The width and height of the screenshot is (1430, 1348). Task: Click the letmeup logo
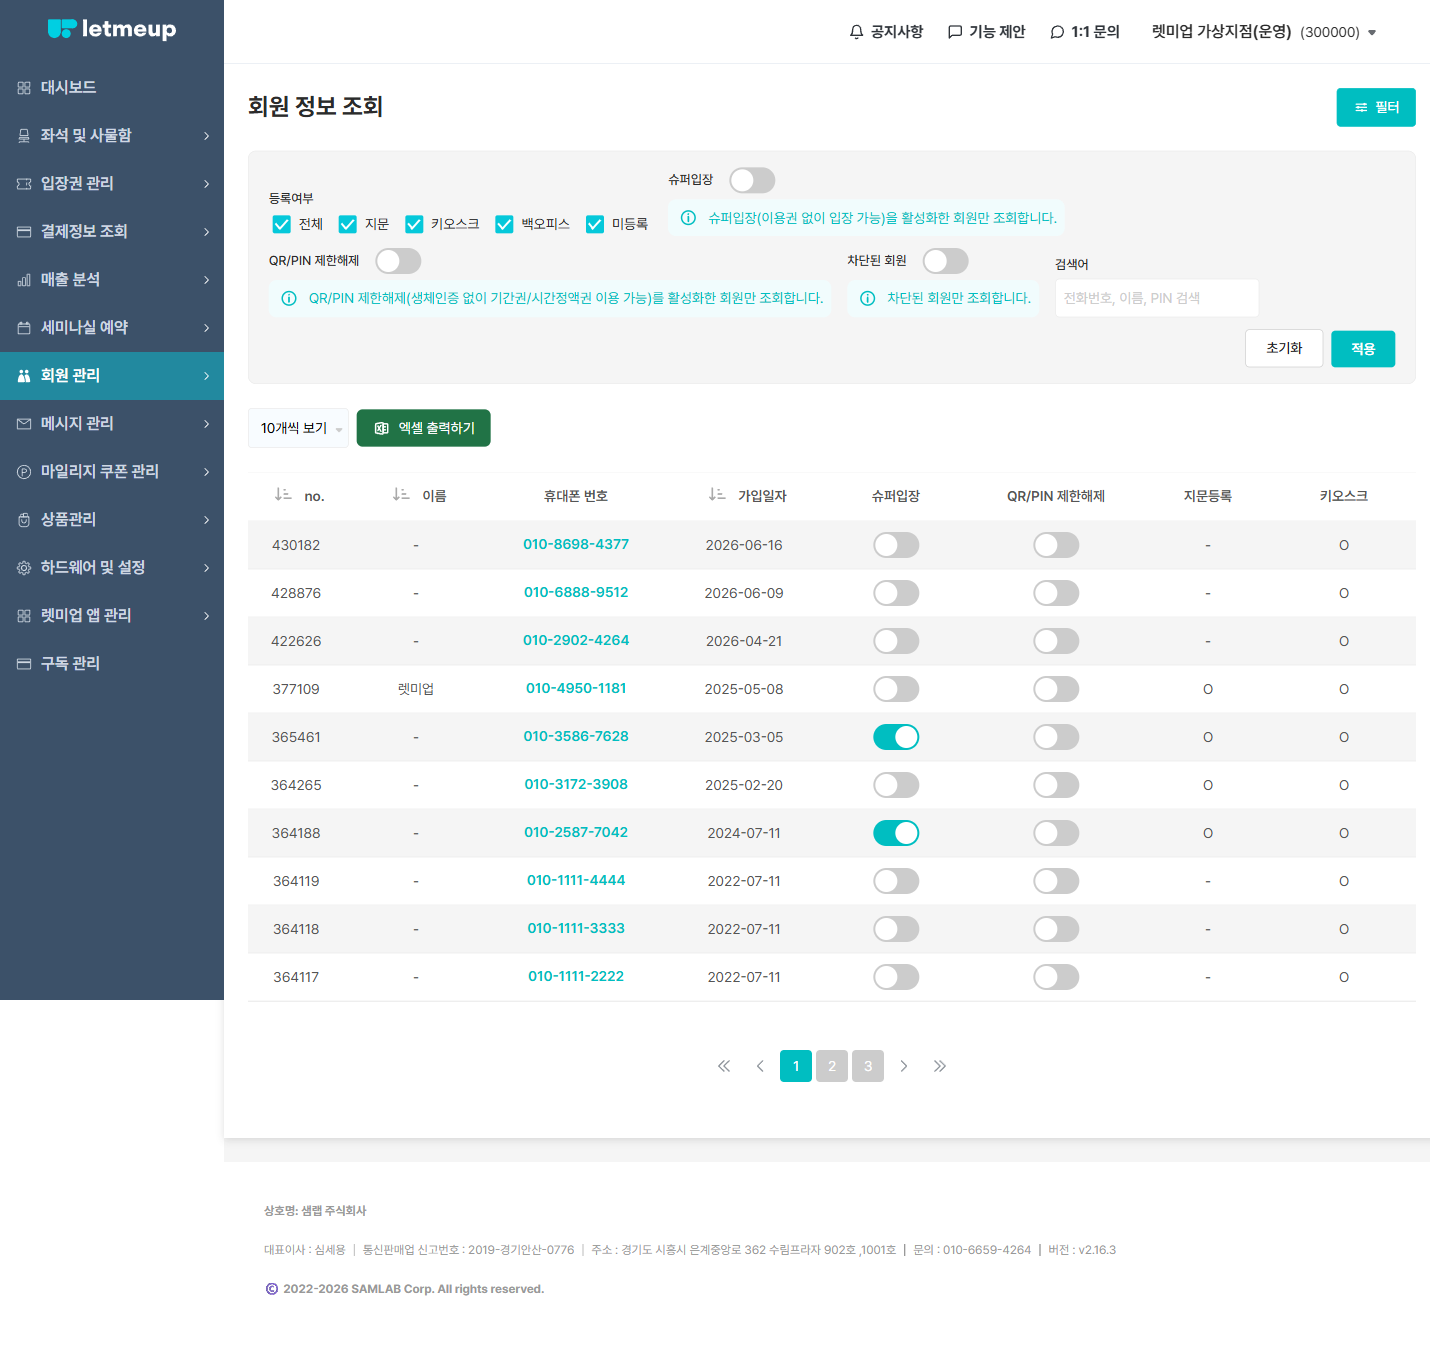(x=112, y=29)
